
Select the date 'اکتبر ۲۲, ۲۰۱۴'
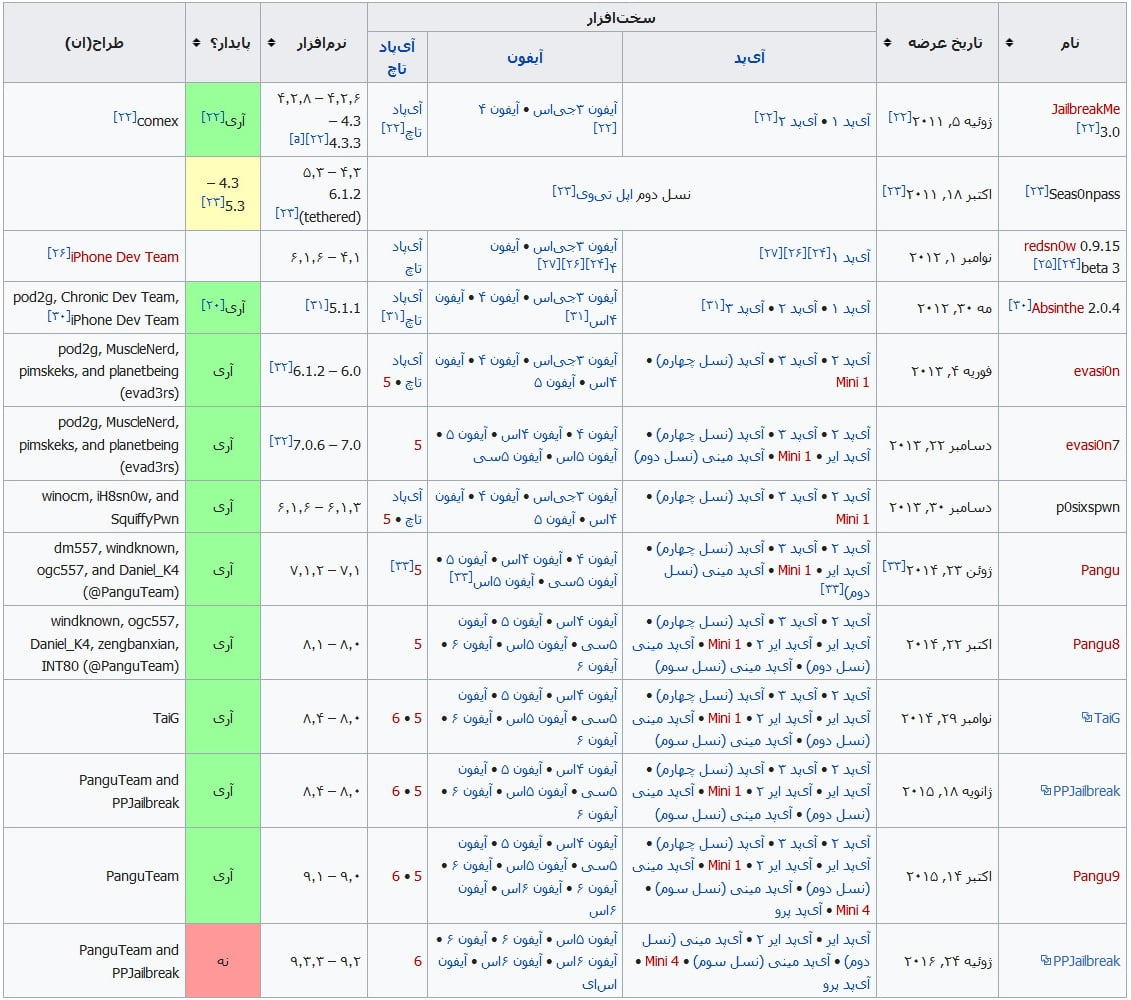pos(949,644)
